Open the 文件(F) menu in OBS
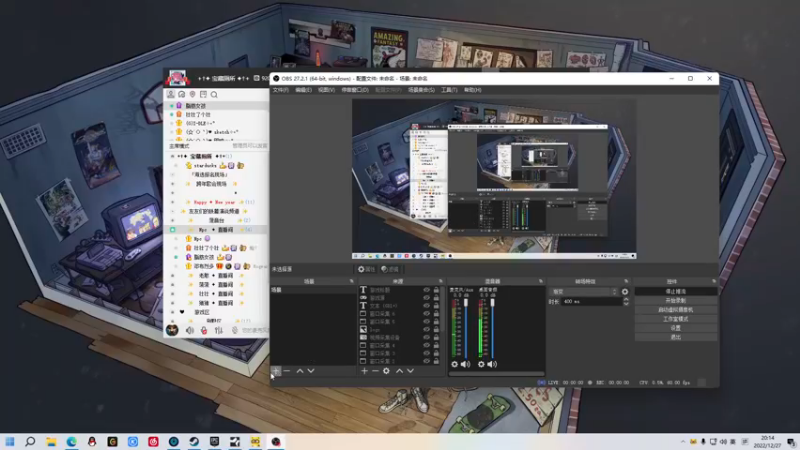This screenshot has width=800, height=450. [x=281, y=90]
